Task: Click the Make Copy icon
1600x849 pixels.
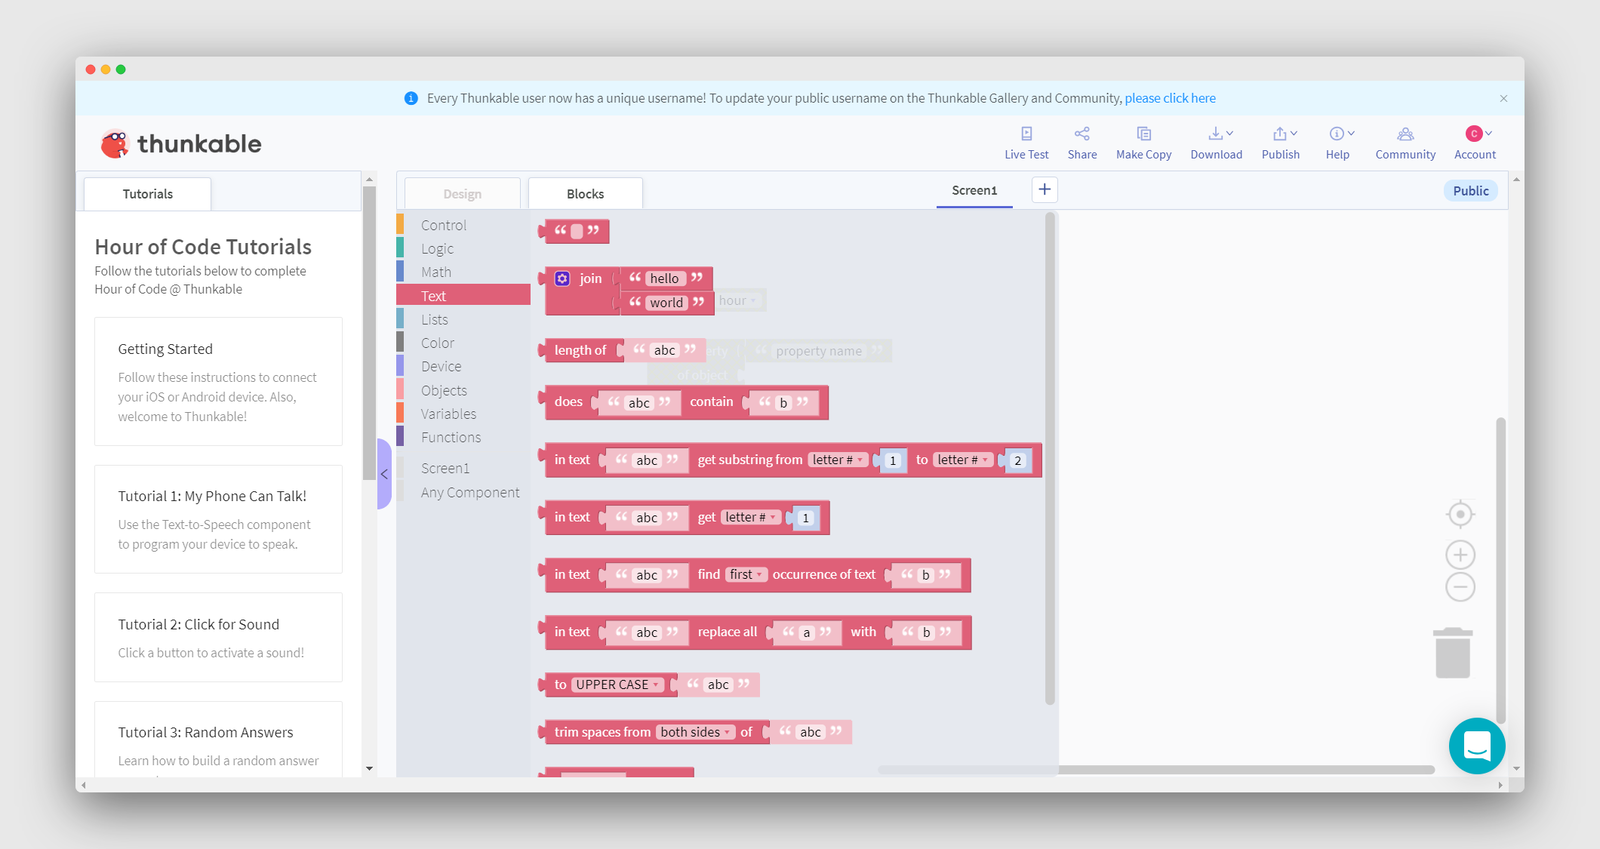Action: pos(1144,134)
